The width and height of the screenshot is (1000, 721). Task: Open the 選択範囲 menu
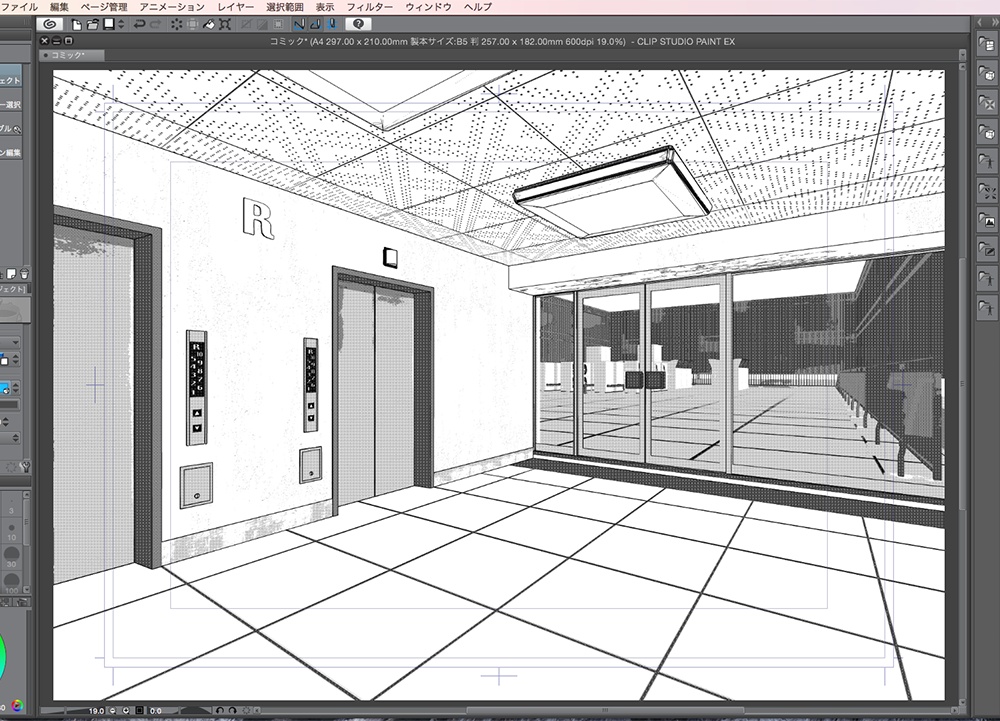click(x=284, y=7)
